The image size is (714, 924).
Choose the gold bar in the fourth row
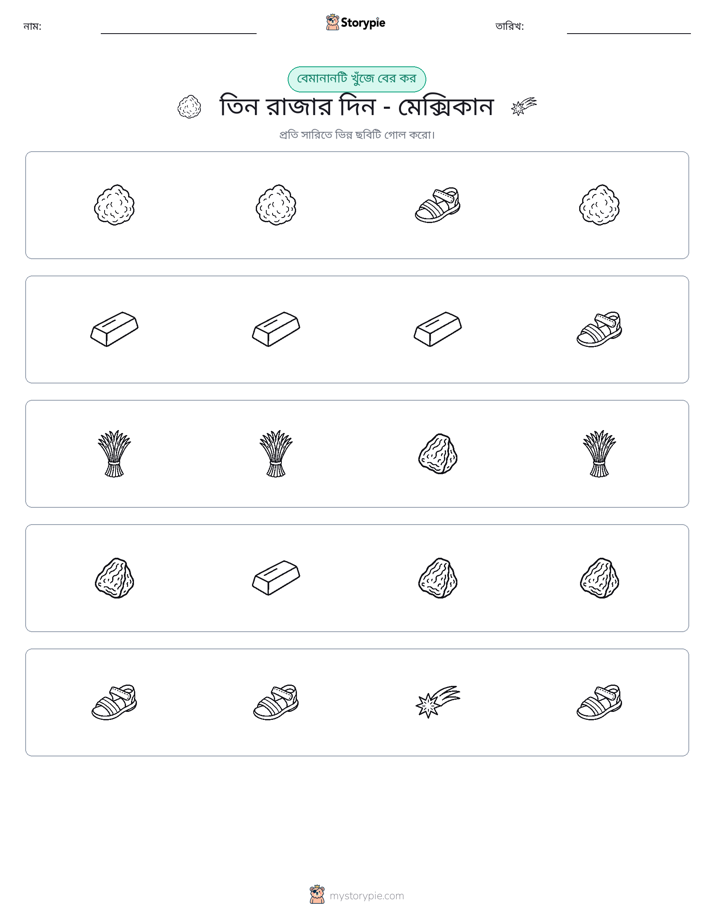click(x=276, y=578)
